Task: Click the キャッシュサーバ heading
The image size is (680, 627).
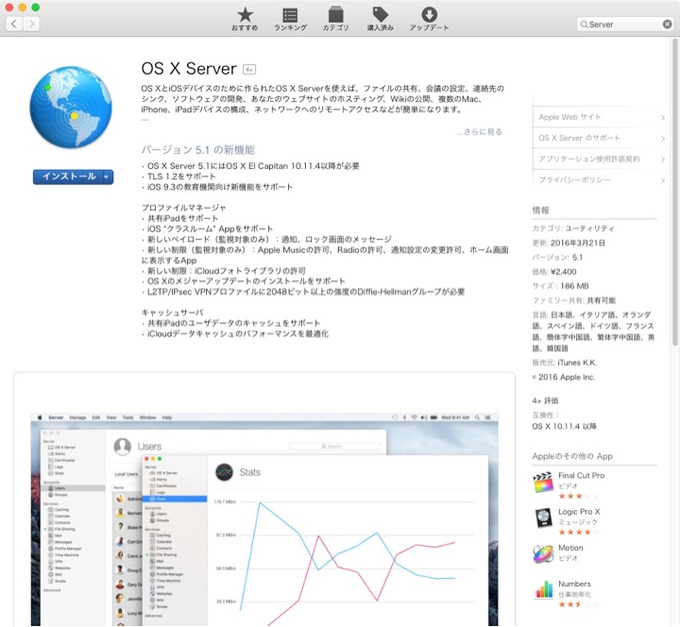Action: tap(172, 313)
